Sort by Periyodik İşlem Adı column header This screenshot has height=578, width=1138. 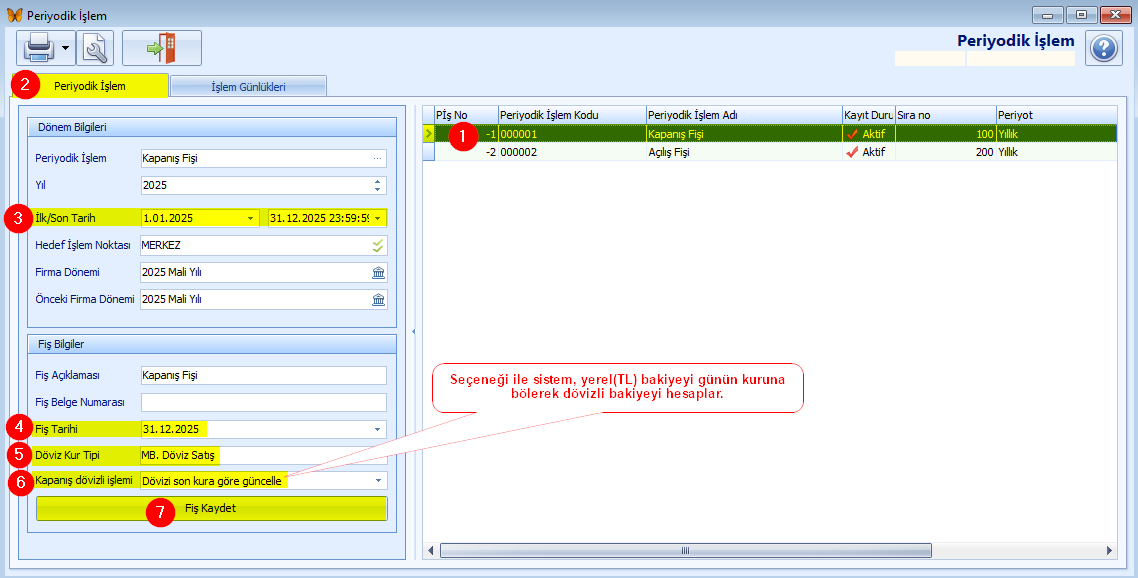pyautogui.click(x=743, y=115)
